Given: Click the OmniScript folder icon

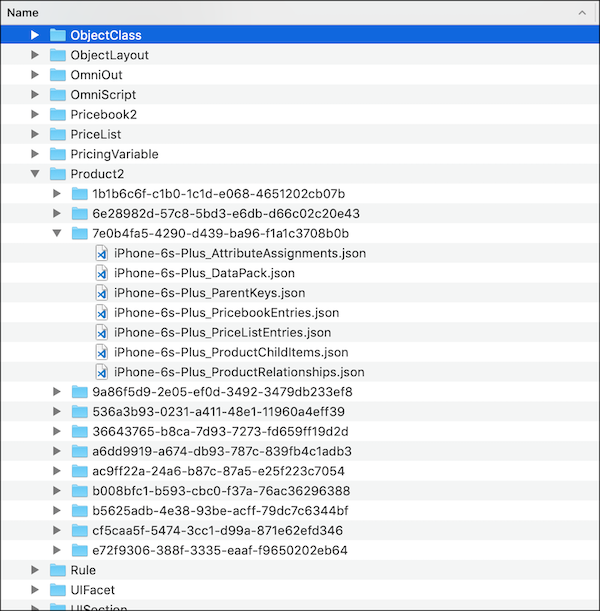Looking at the screenshot, I should click(x=58, y=94).
